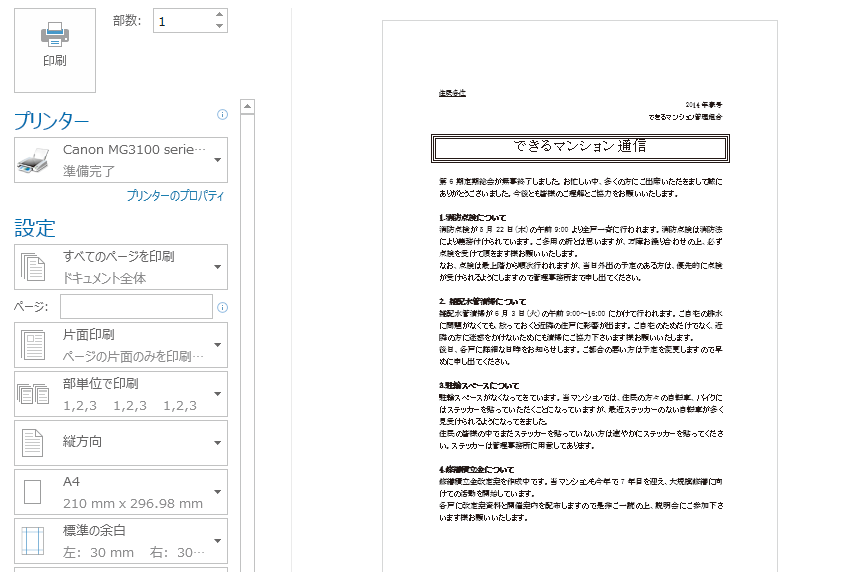Click the all-pages document stack icon
Screen dimensions: 858x572
tap(33, 267)
